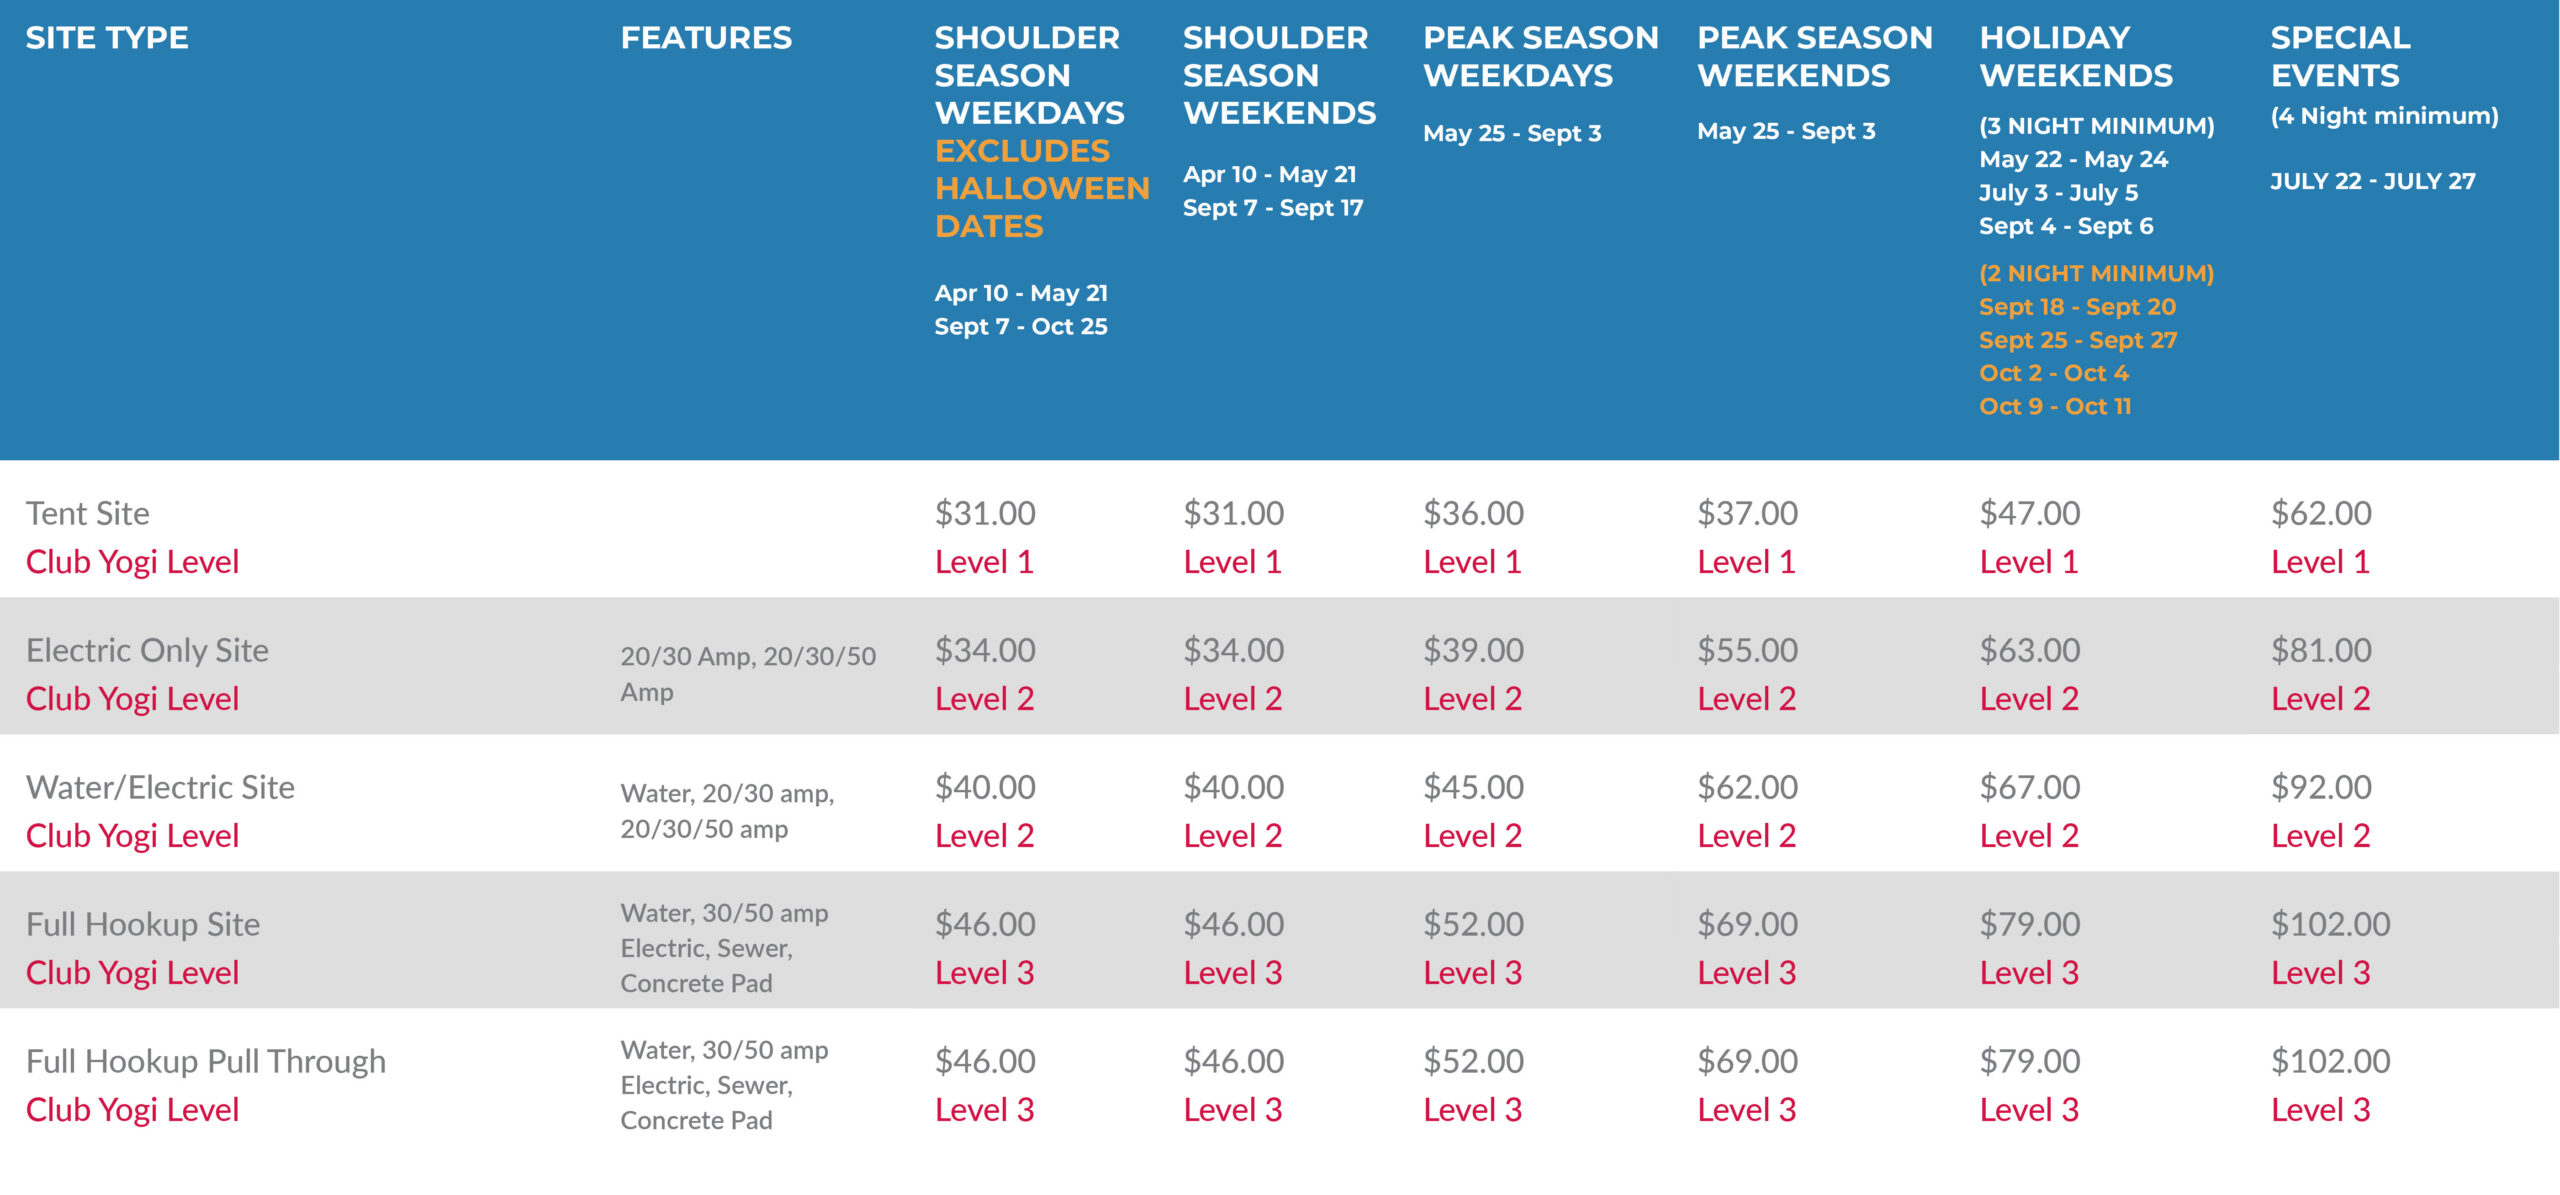The width and height of the screenshot is (2560, 1195).
Task: Click the $55.00 Electric Only Peak Weekends price
Action: 1747,650
